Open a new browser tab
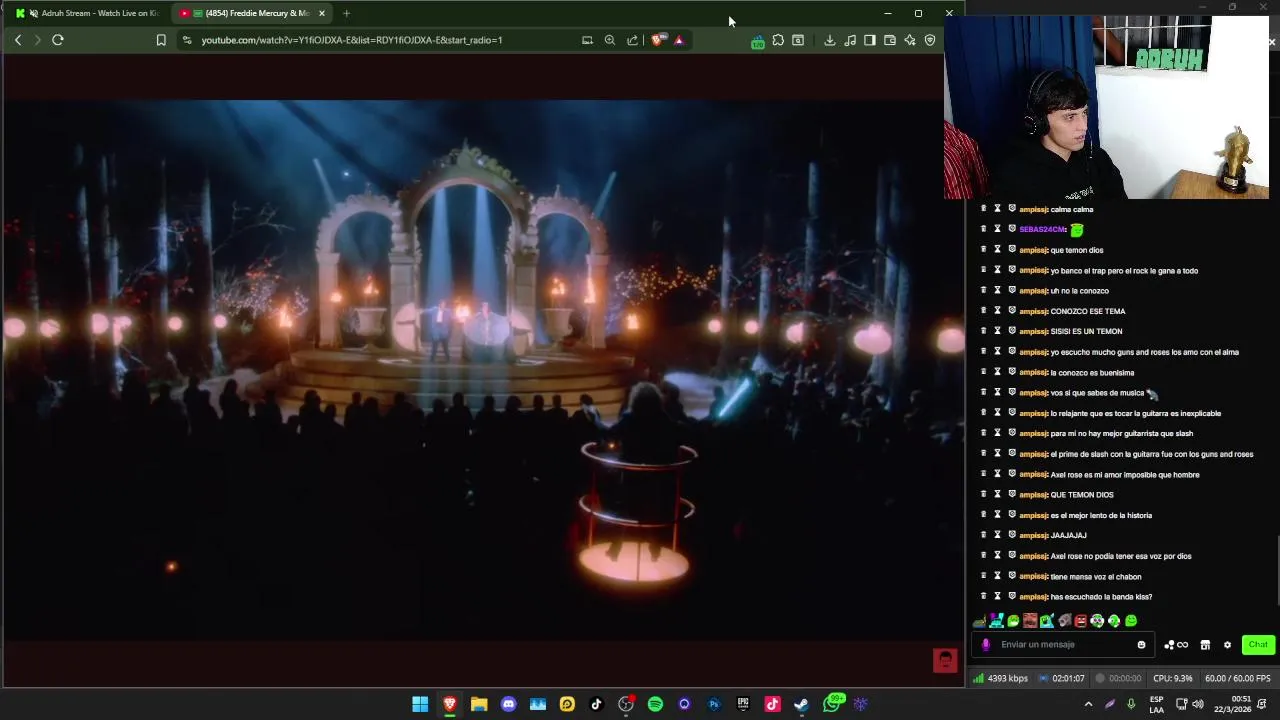1280x720 pixels. [346, 13]
